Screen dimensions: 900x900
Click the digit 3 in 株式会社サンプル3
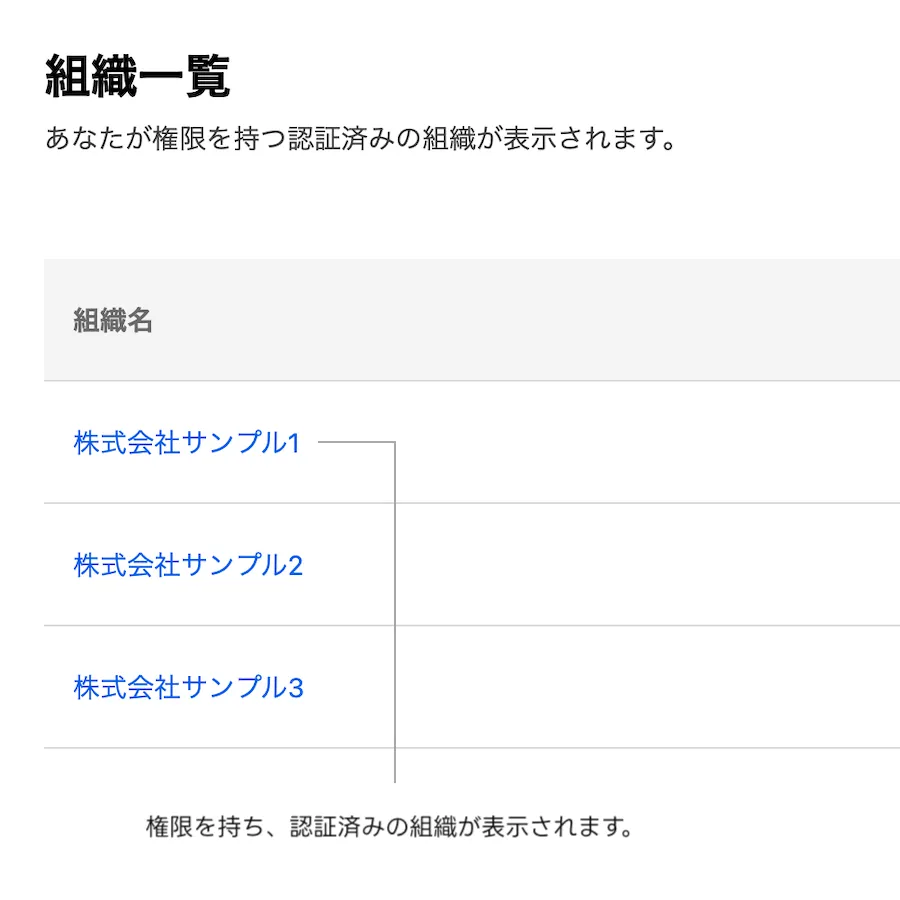pyautogui.click(x=295, y=689)
